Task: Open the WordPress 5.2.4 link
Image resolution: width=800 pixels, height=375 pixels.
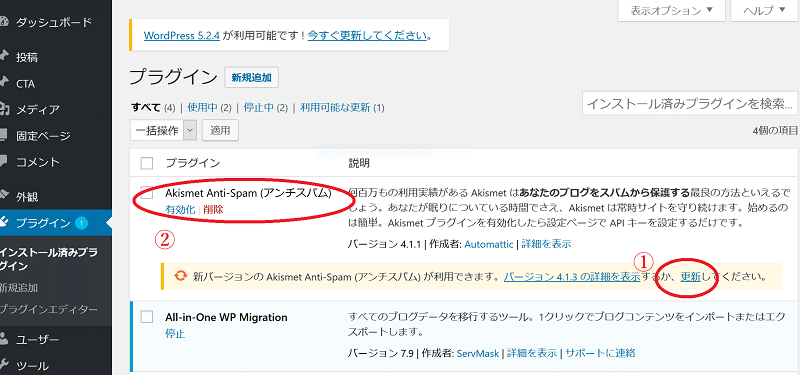Action: point(182,36)
